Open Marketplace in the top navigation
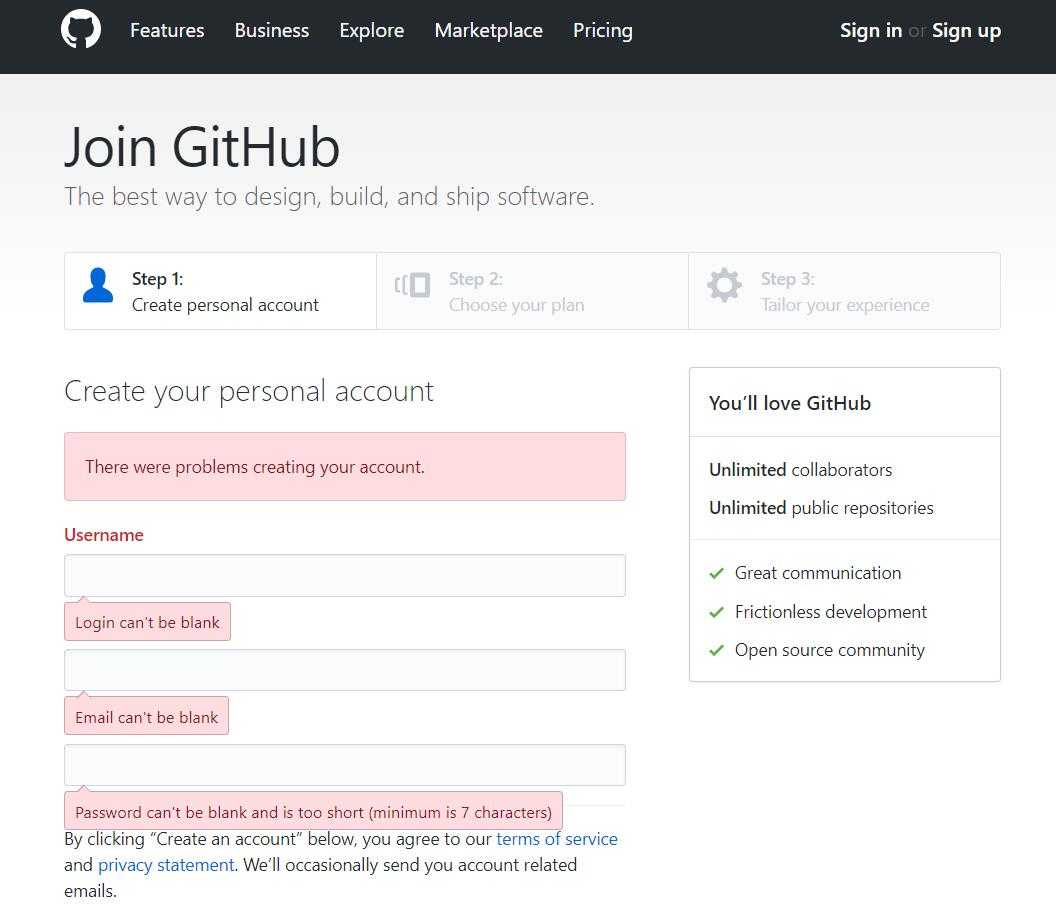 click(488, 30)
